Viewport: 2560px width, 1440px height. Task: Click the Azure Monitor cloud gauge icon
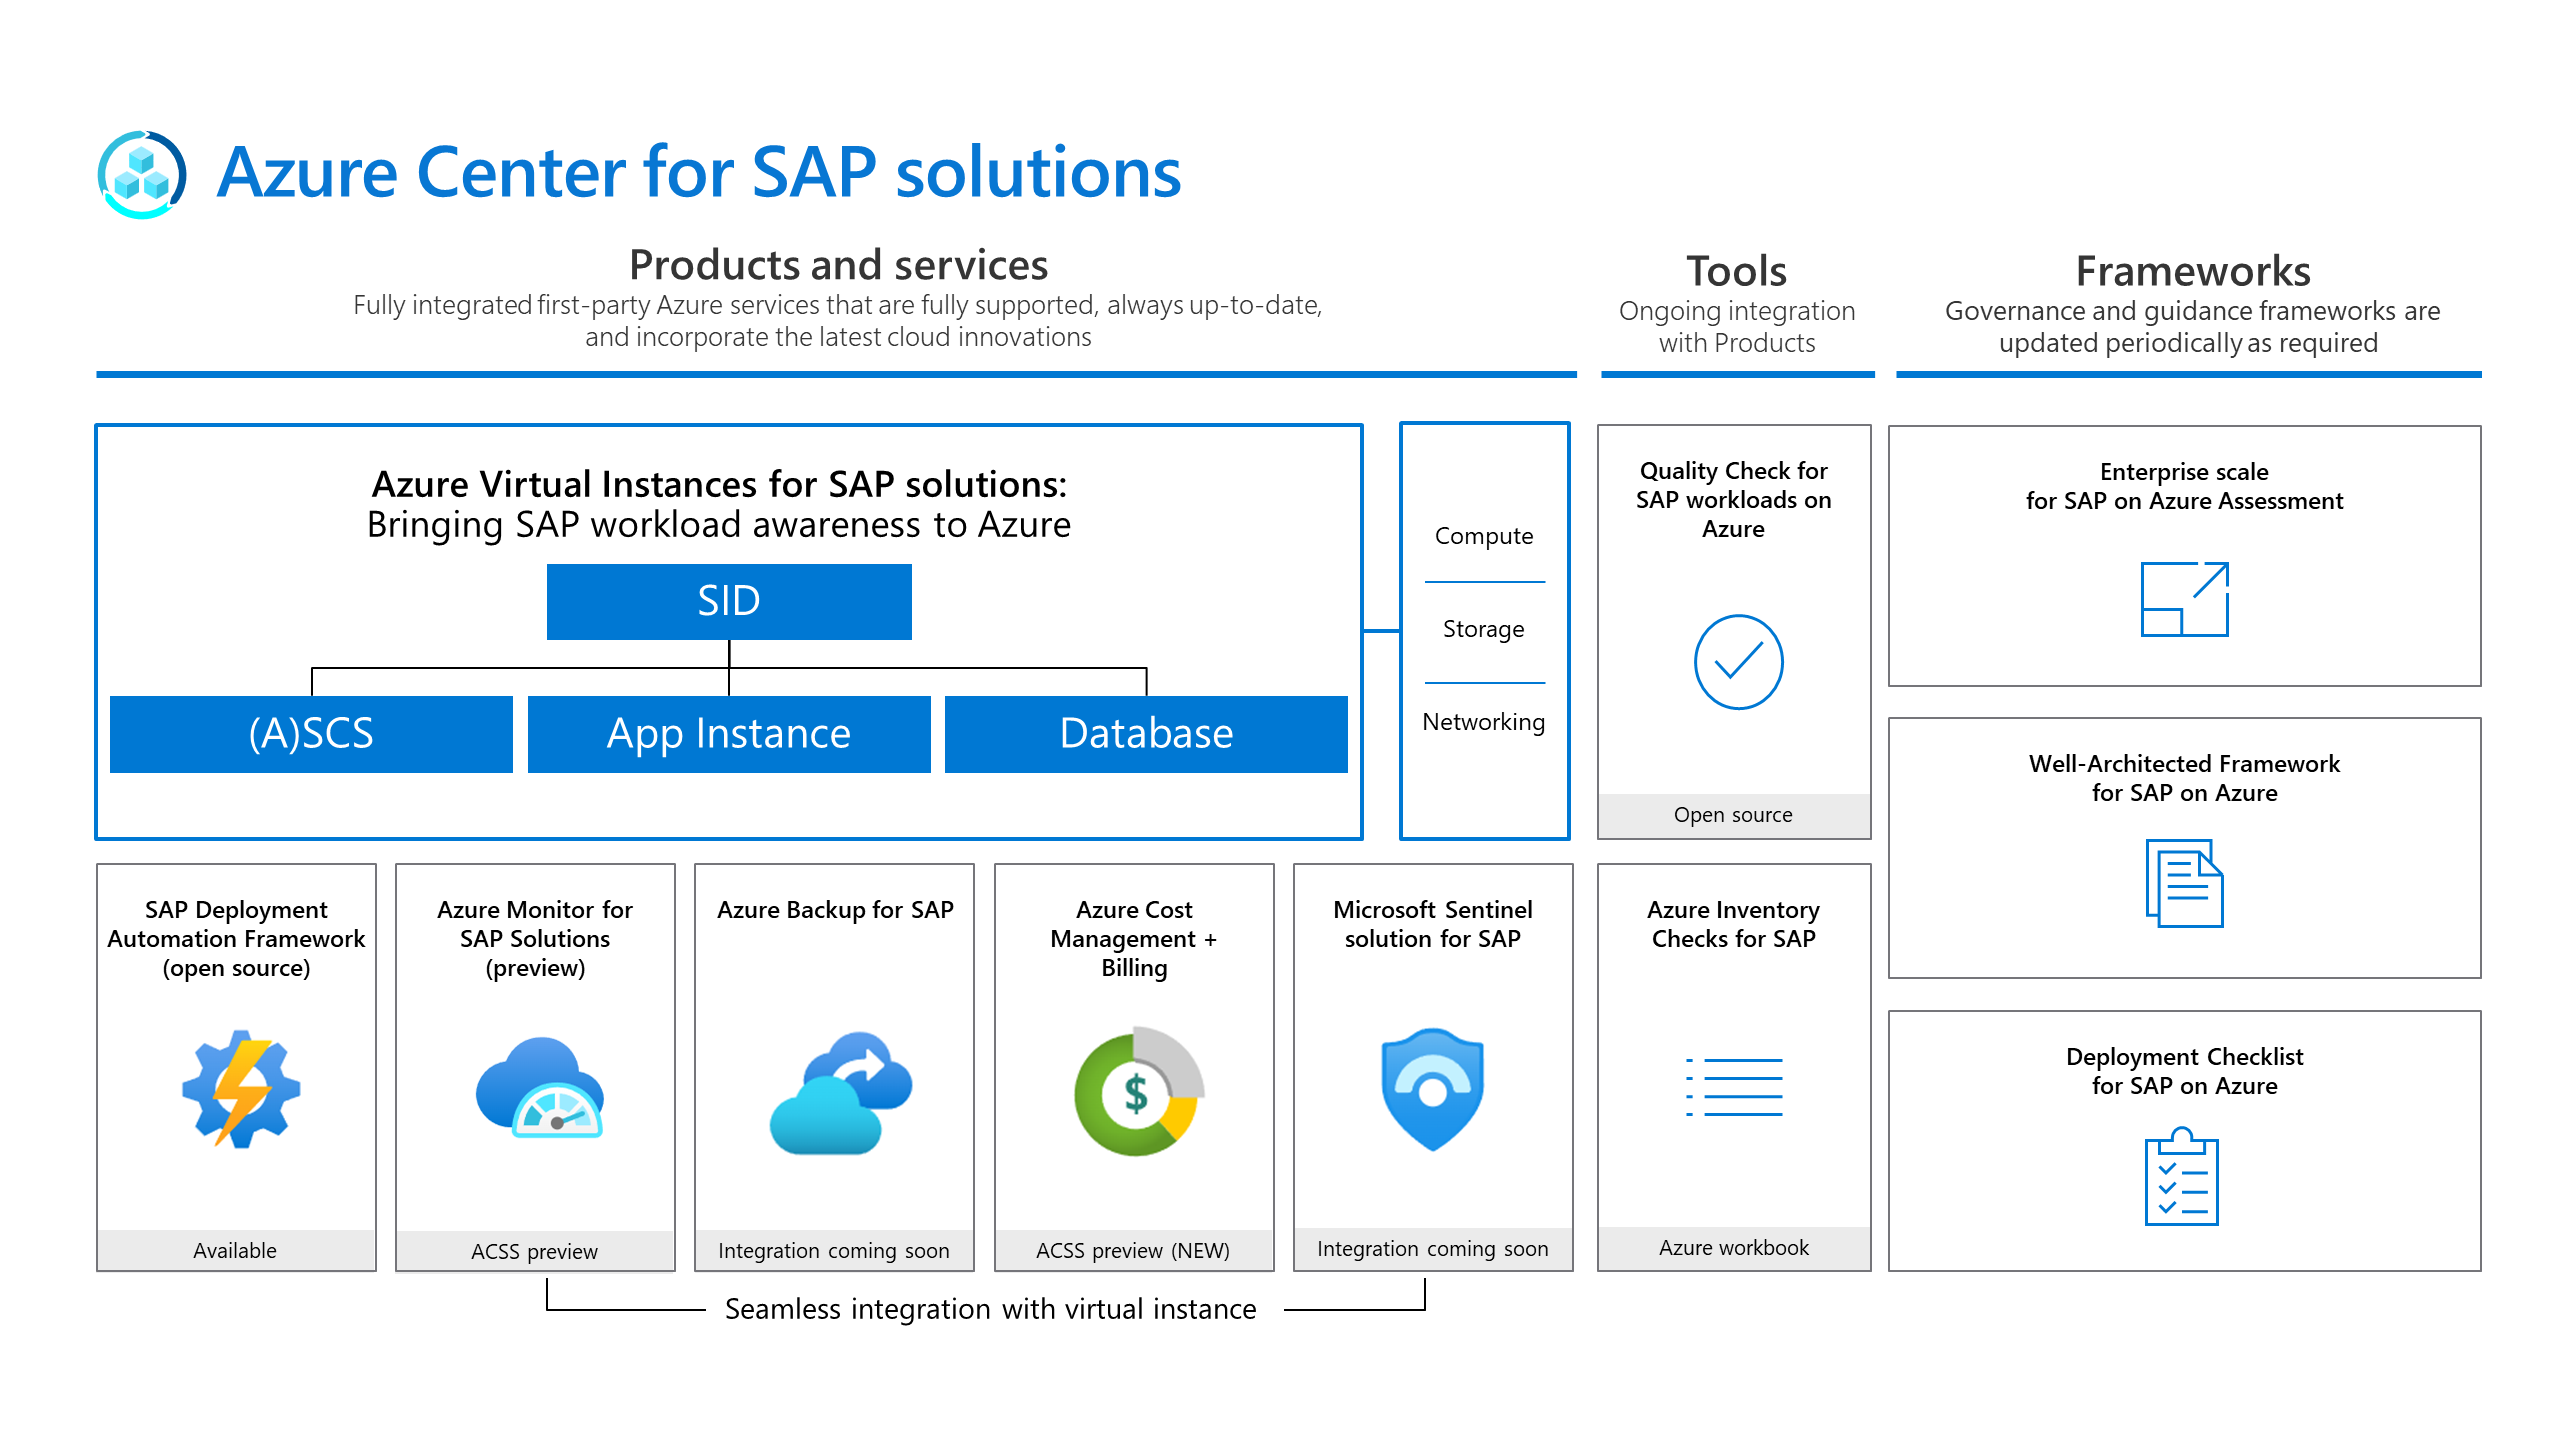(540, 1090)
